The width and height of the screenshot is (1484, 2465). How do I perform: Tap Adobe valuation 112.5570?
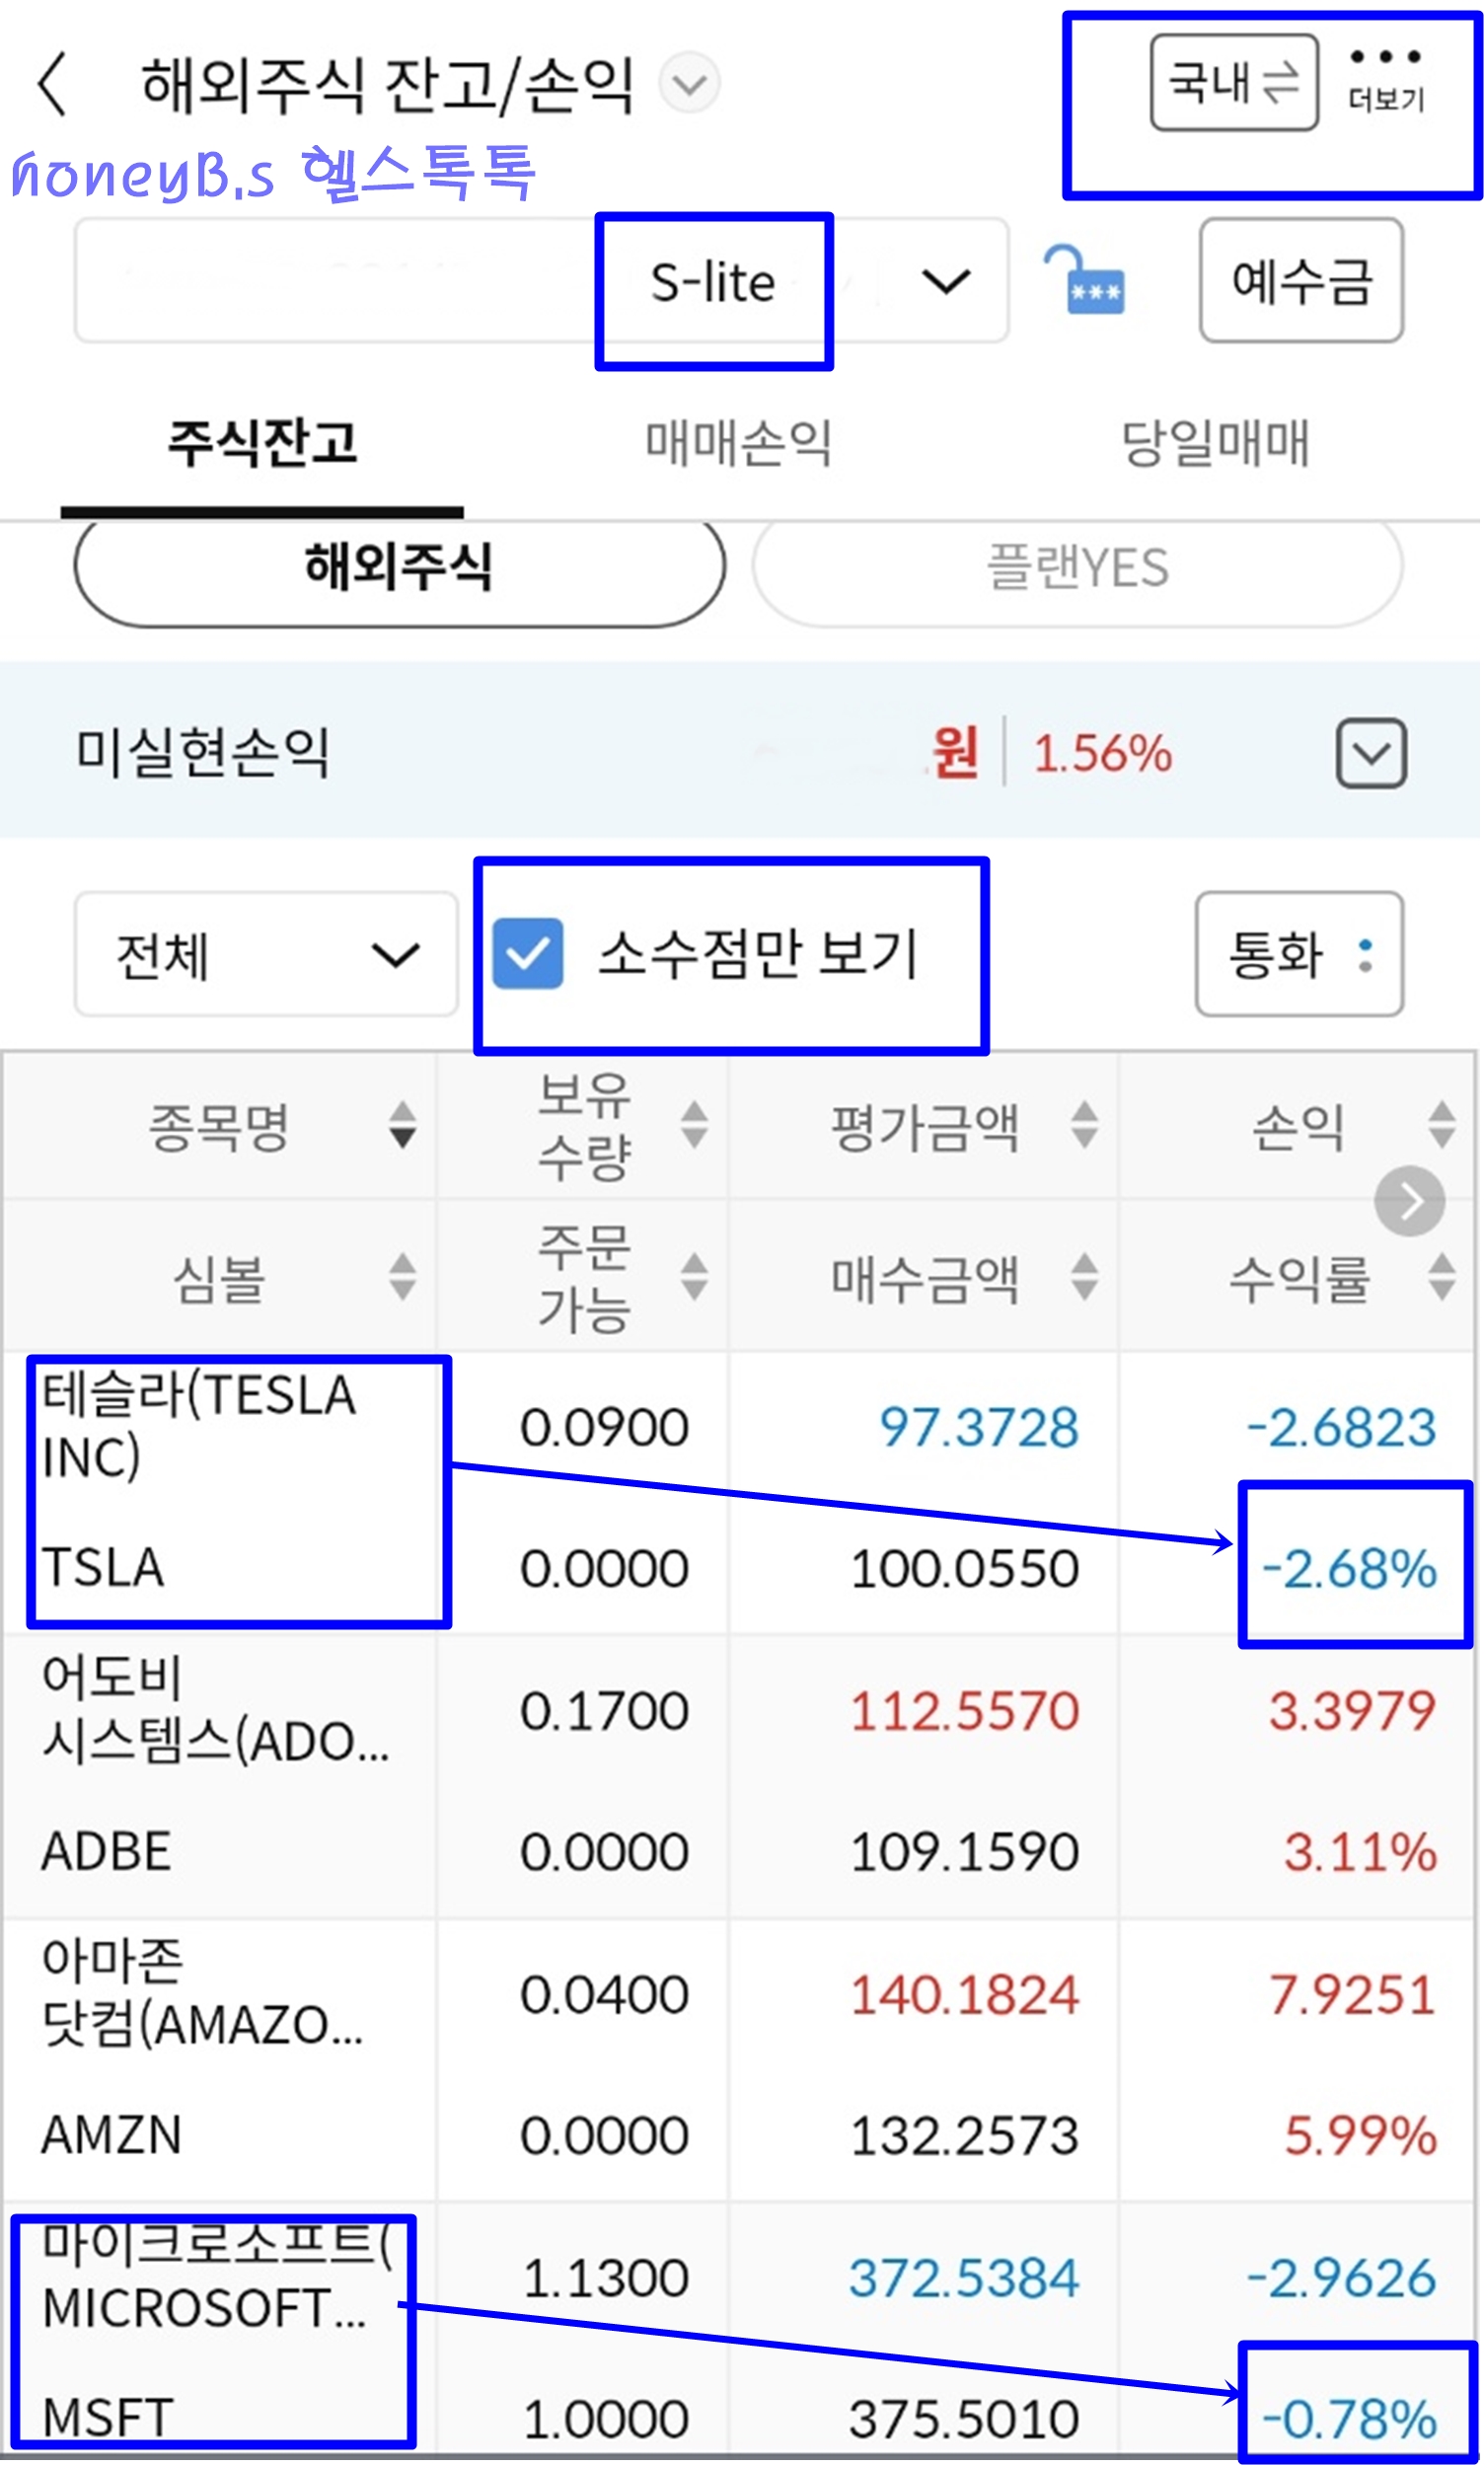coord(966,1712)
